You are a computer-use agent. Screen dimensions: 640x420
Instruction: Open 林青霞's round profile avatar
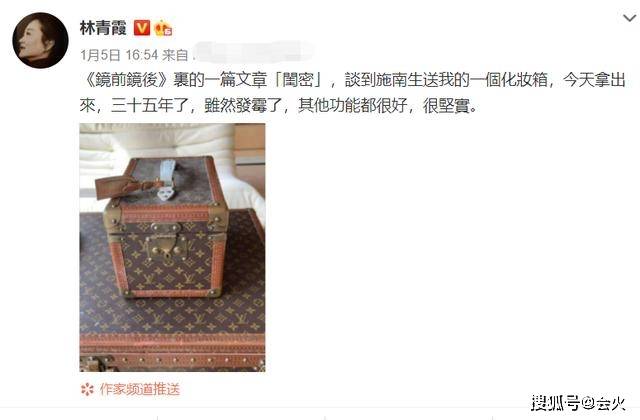click(x=40, y=40)
